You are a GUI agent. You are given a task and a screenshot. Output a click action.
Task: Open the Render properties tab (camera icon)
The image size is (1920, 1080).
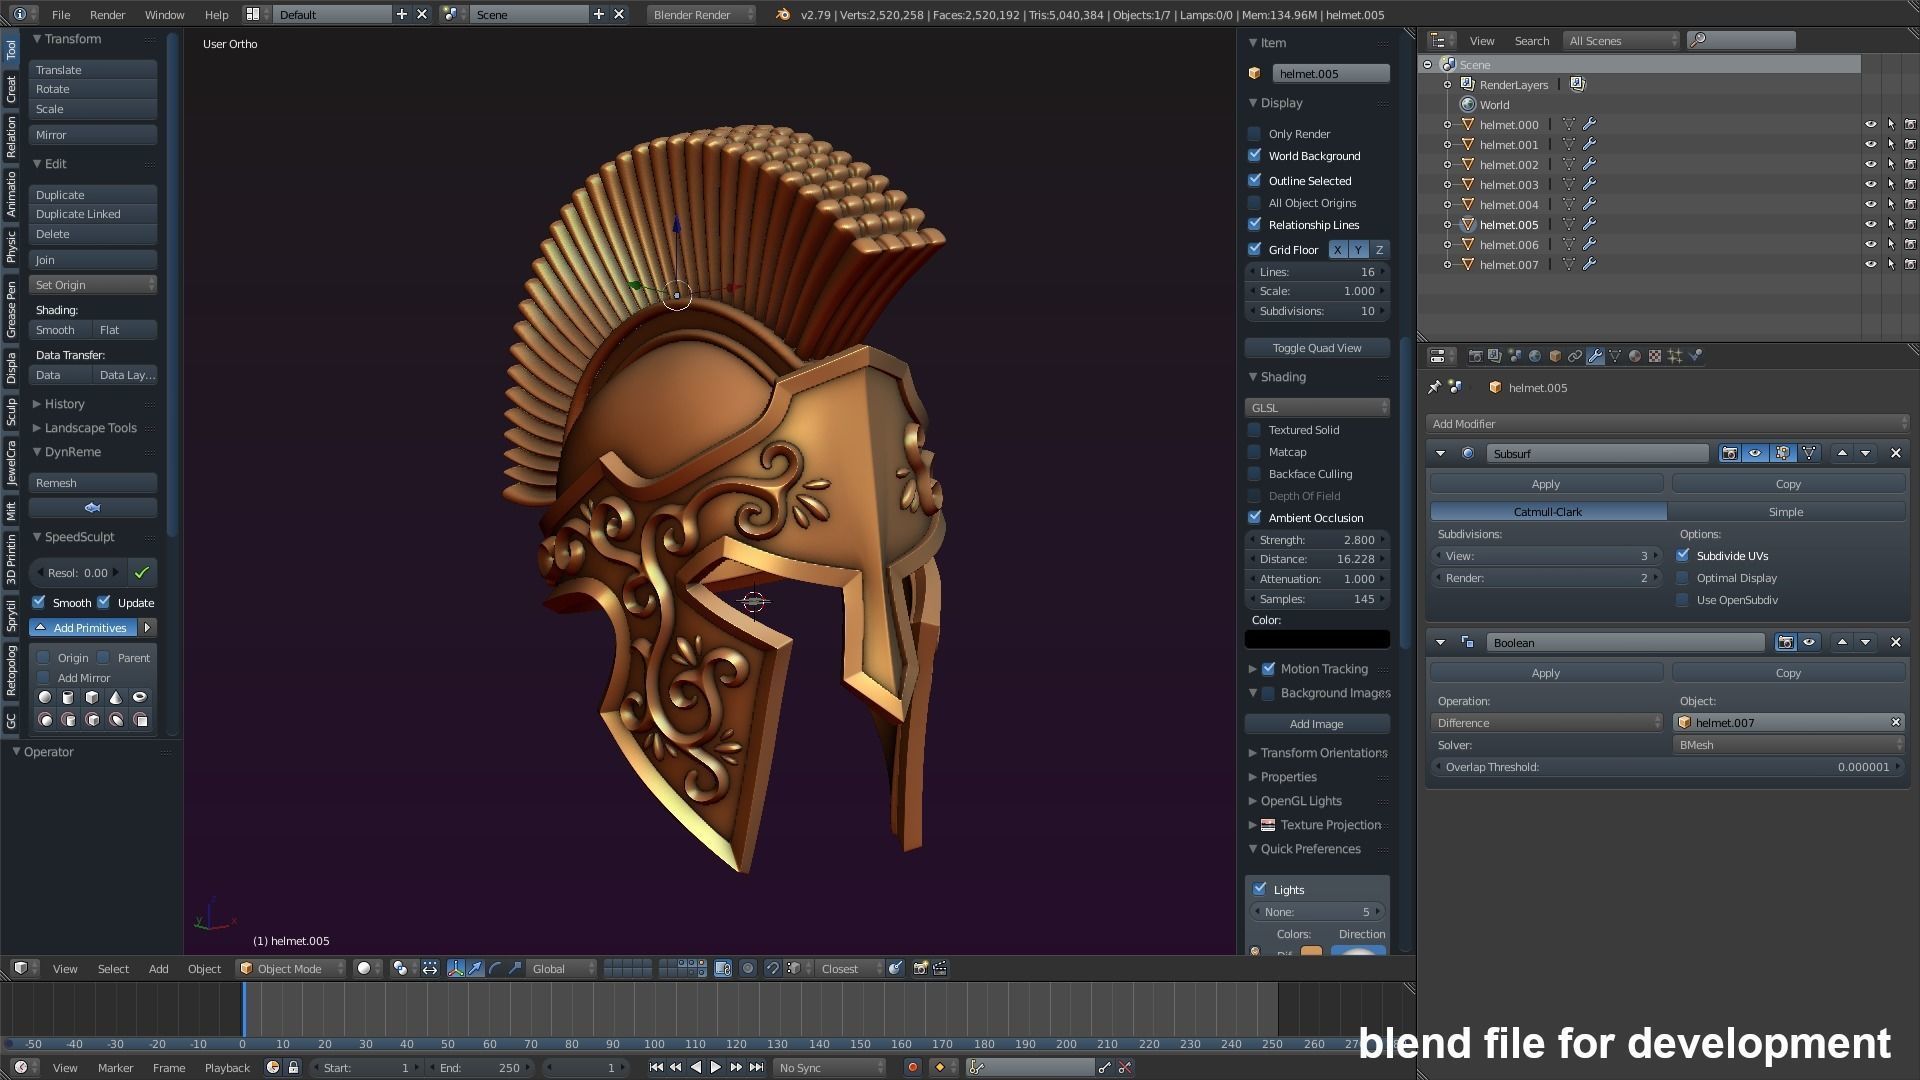tap(1475, 356)
